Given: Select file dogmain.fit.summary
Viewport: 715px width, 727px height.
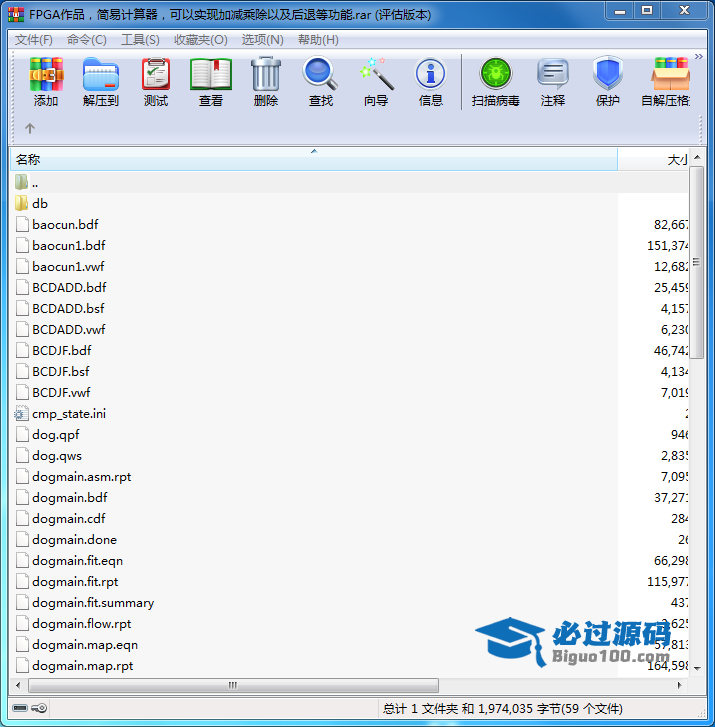Looking at the screenshot, I should [93, 603].
